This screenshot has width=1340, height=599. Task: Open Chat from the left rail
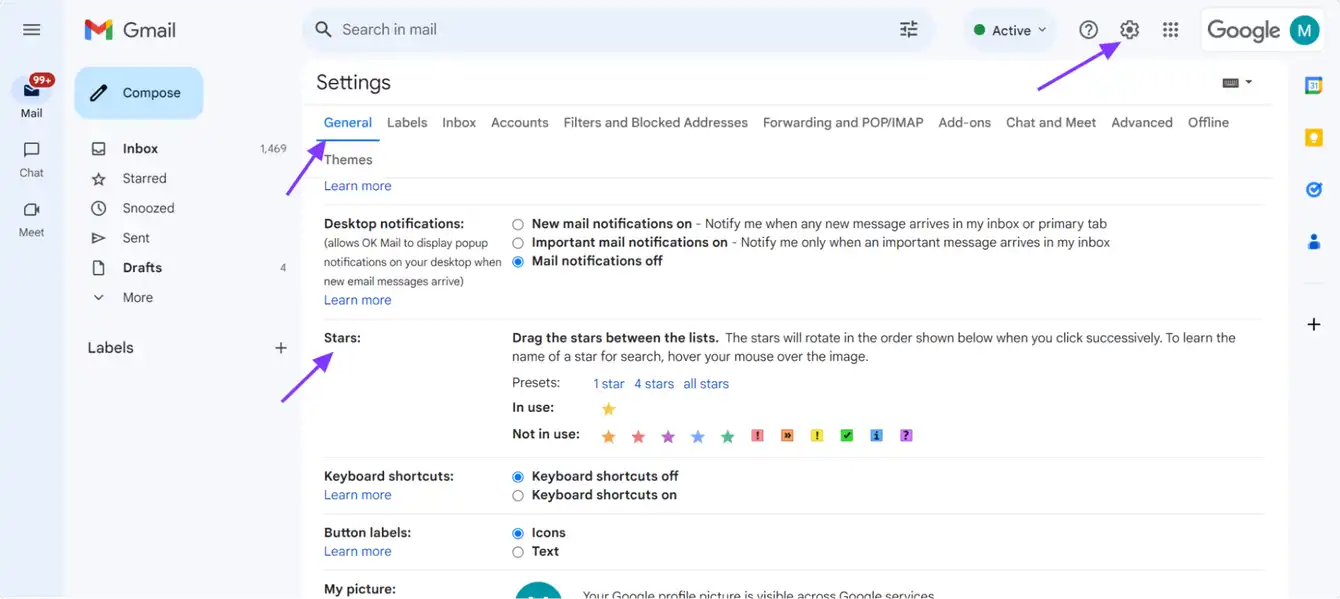tap(32, 159)
